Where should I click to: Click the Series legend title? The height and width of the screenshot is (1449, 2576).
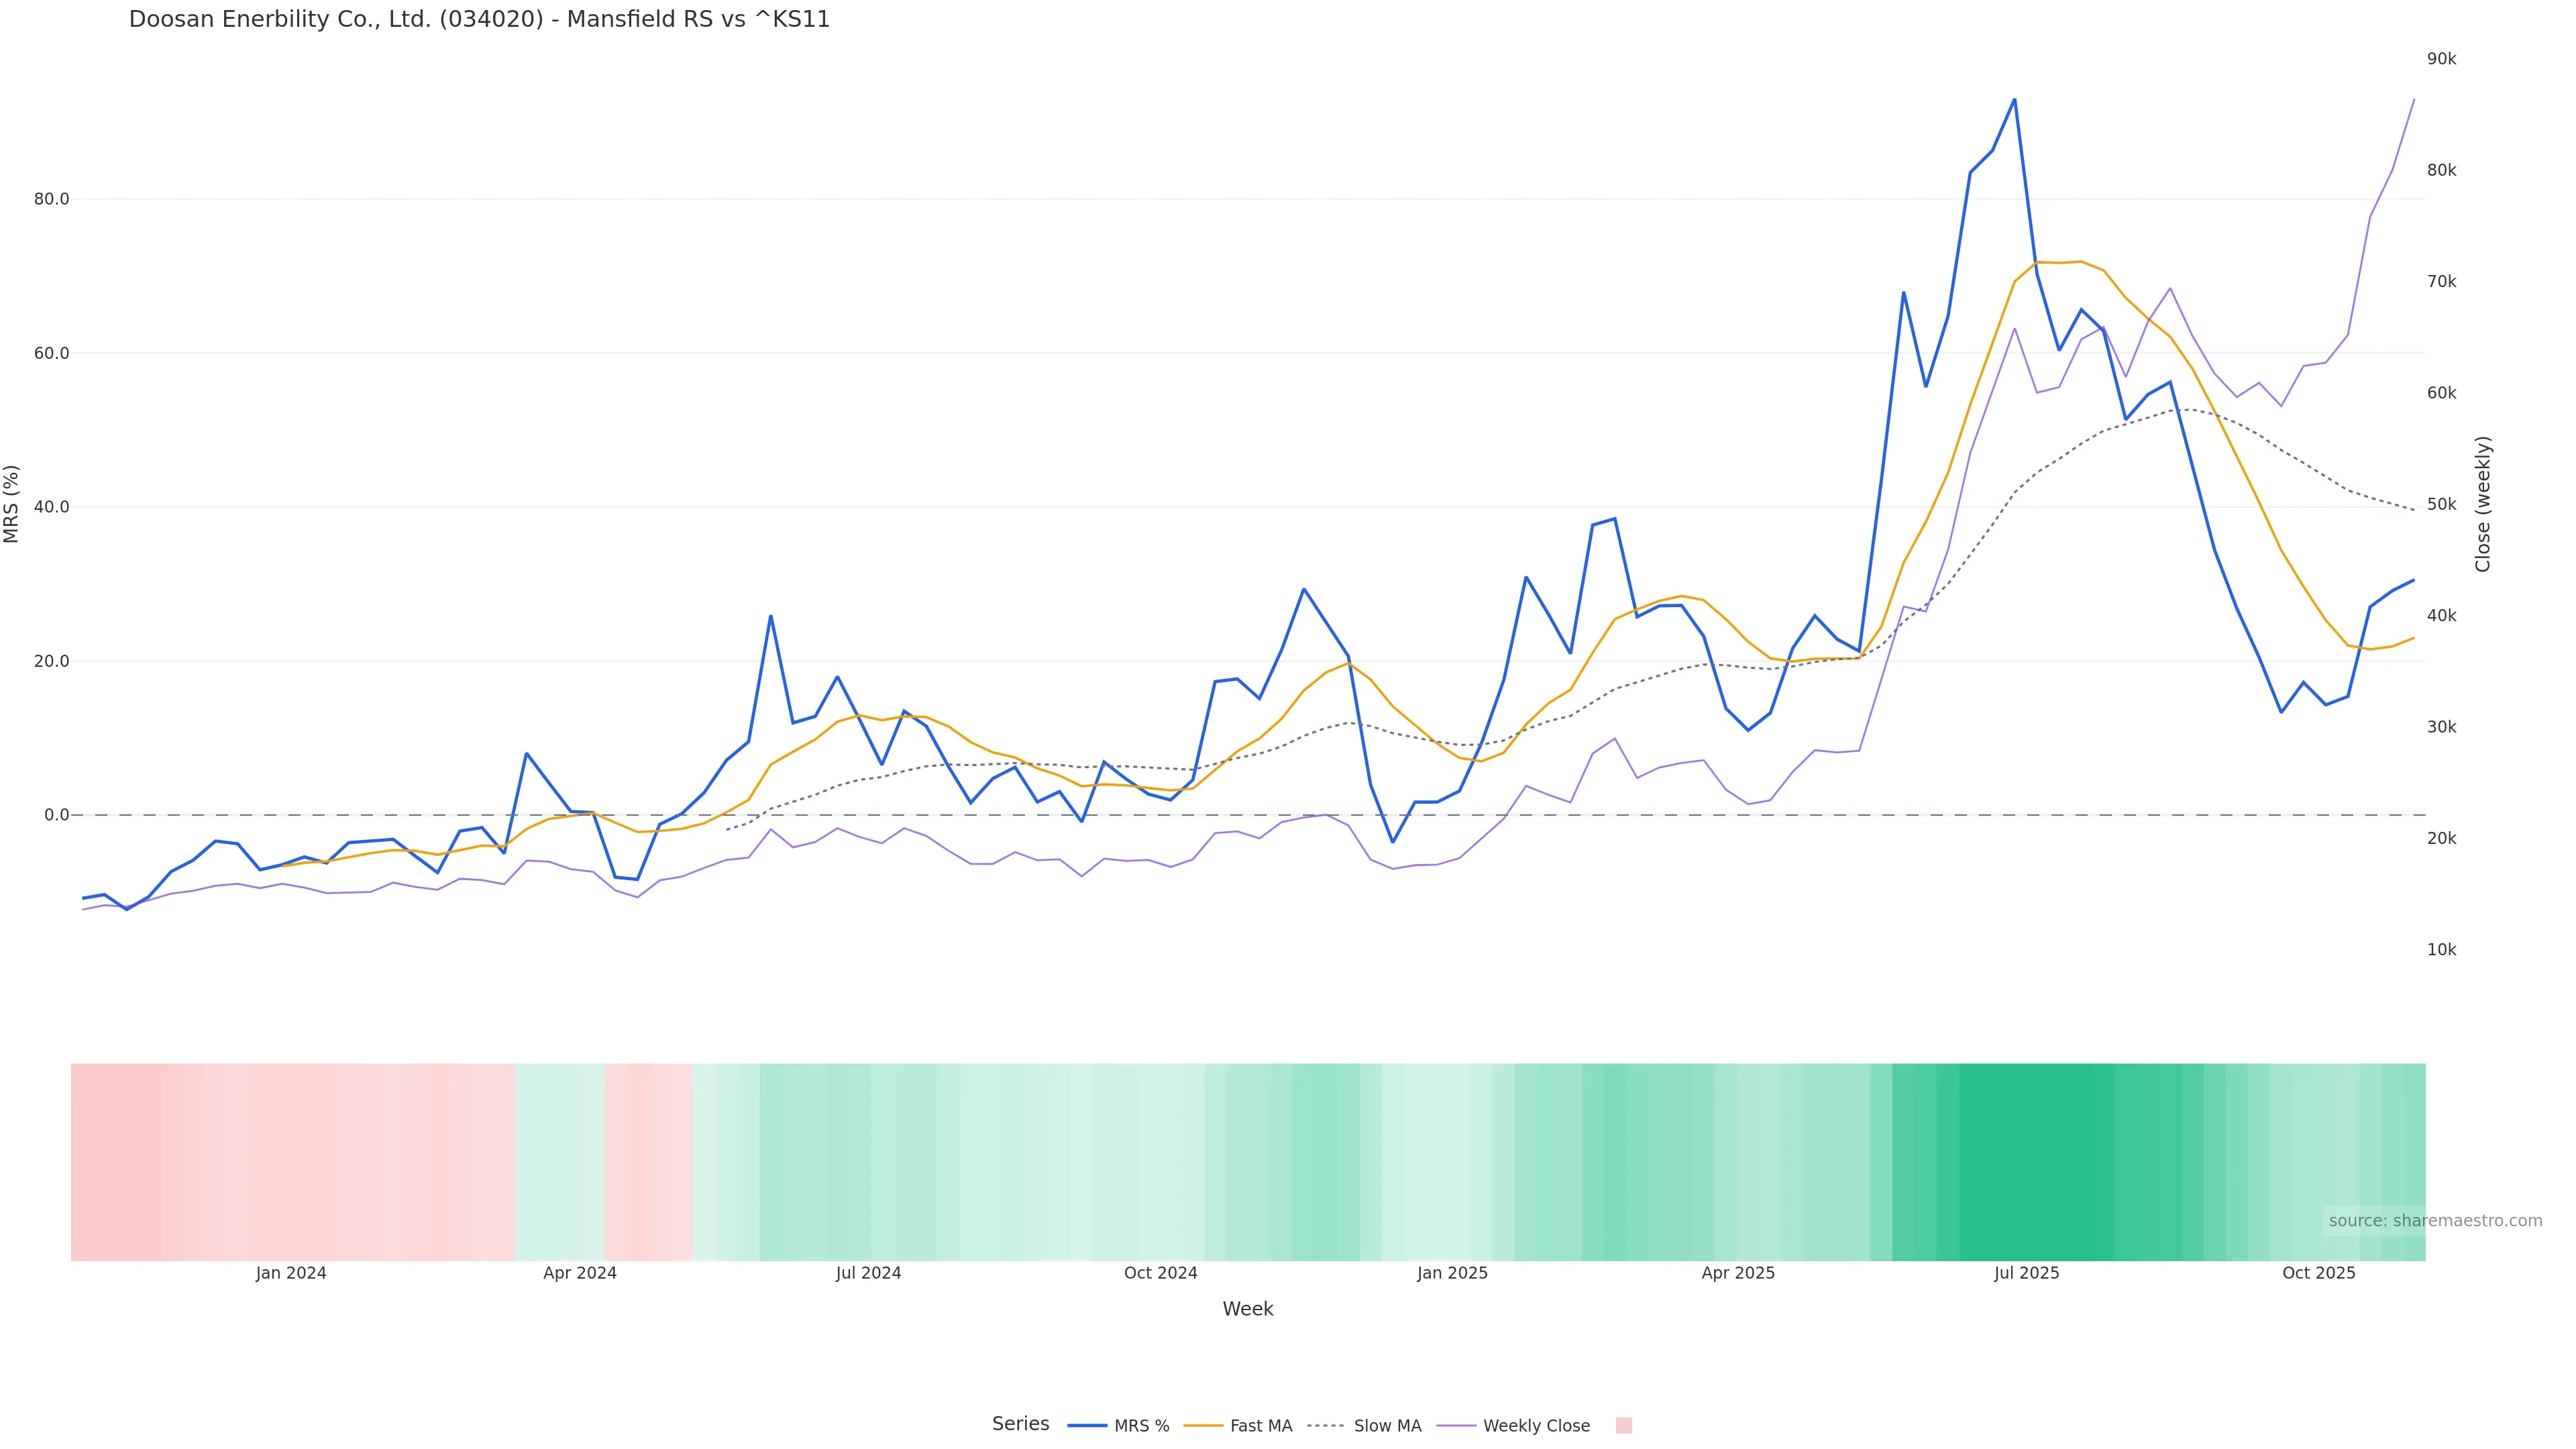click(x=1020, y=1424)
